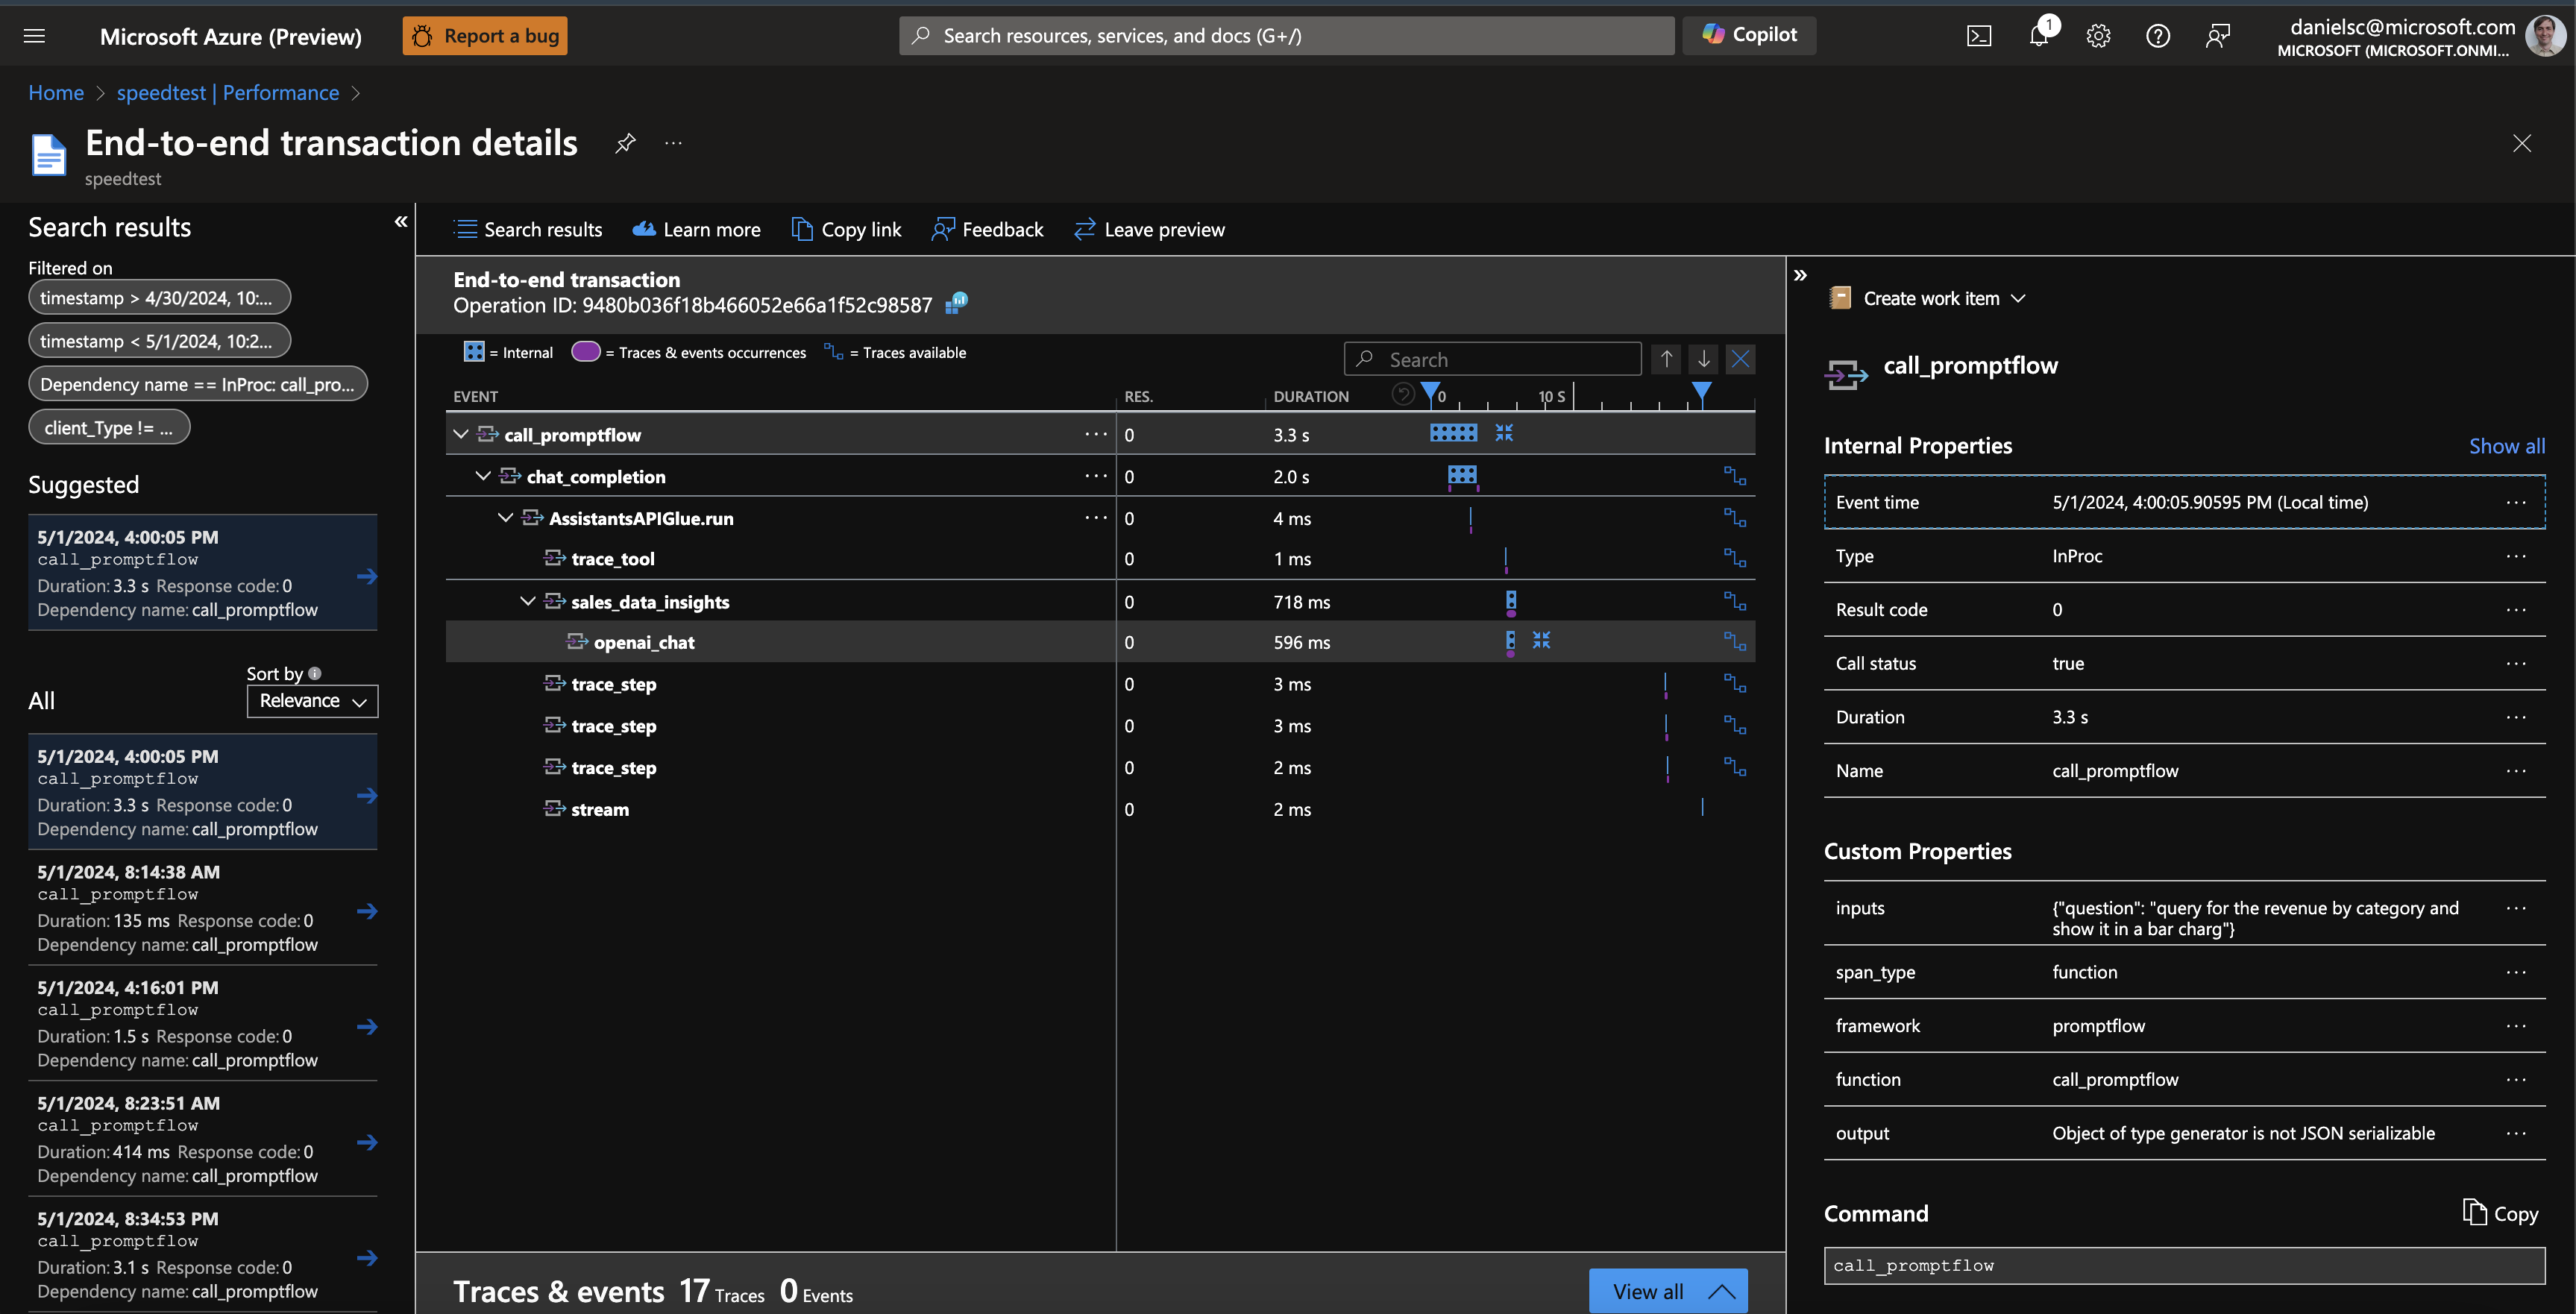
Task: Collapse the call_promptflow tree node
Action: (461, 434)
